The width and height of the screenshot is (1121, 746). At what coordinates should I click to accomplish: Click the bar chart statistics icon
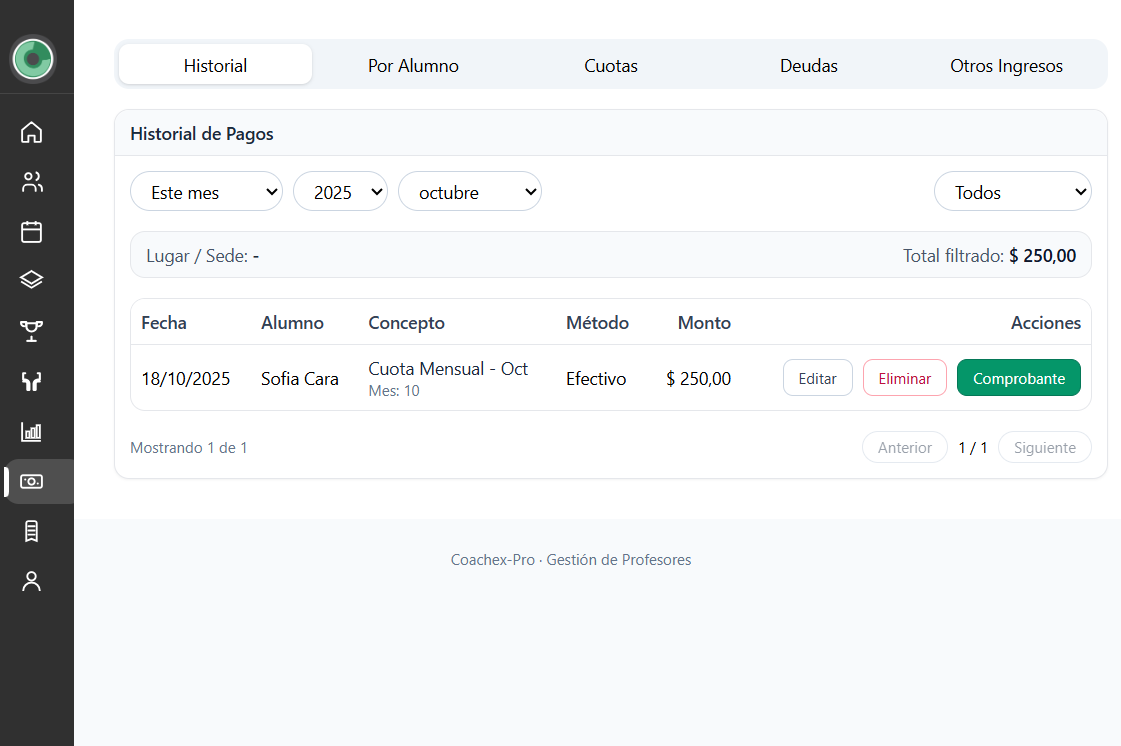click(x=32, y=432)
